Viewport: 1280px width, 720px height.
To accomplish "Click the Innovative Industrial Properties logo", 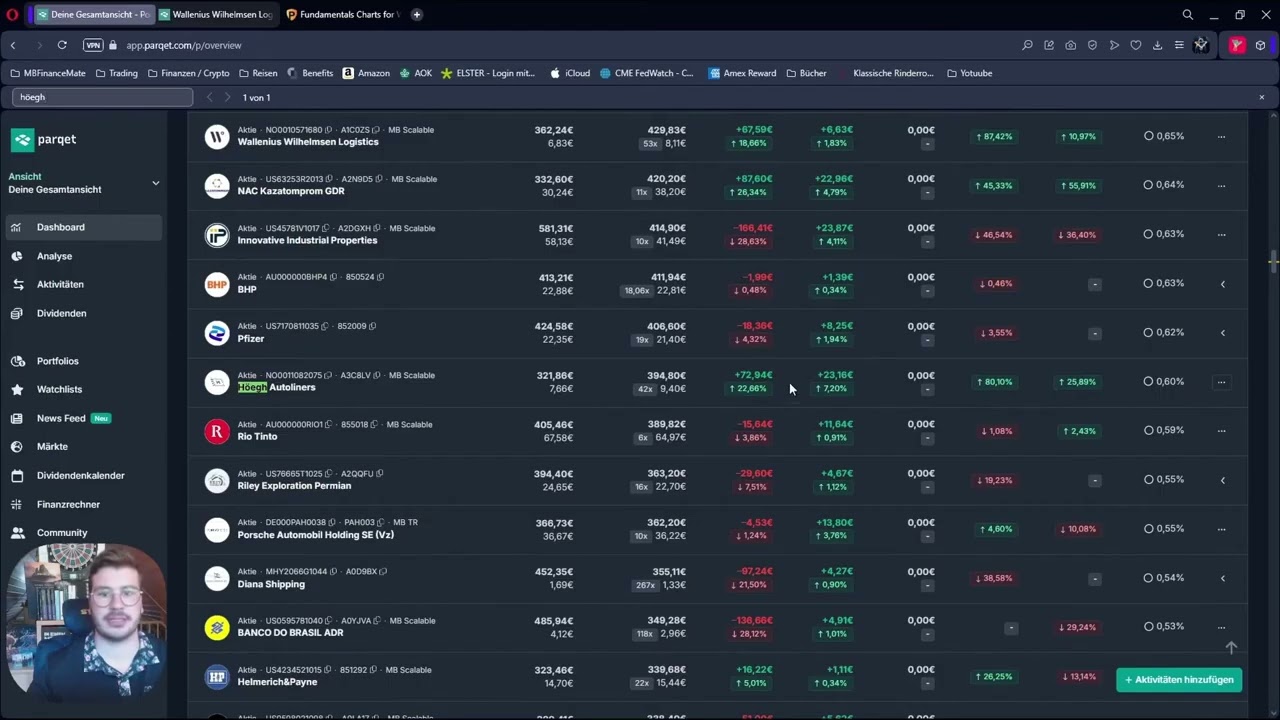I will [x=217, y=235].
